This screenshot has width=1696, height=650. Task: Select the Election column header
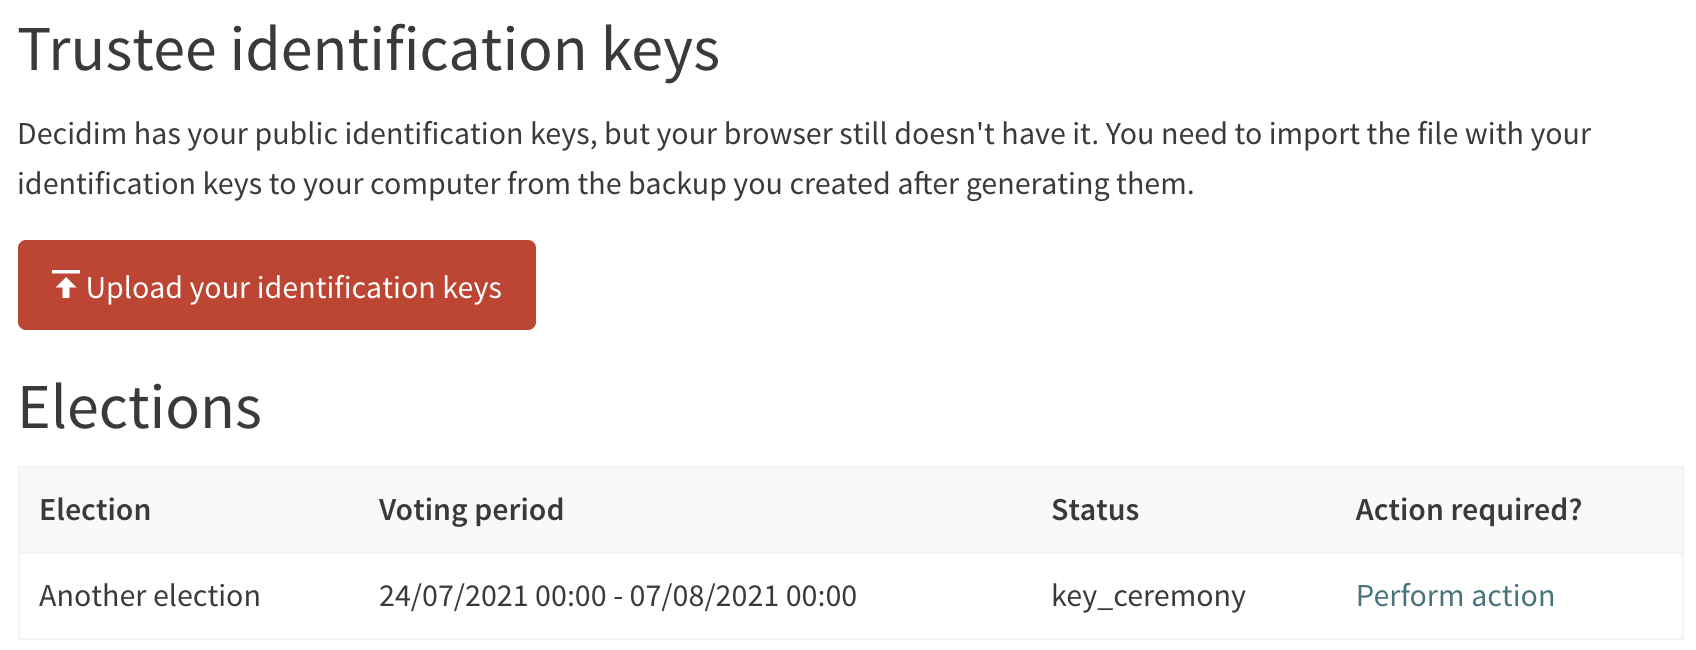click(95, 510)
